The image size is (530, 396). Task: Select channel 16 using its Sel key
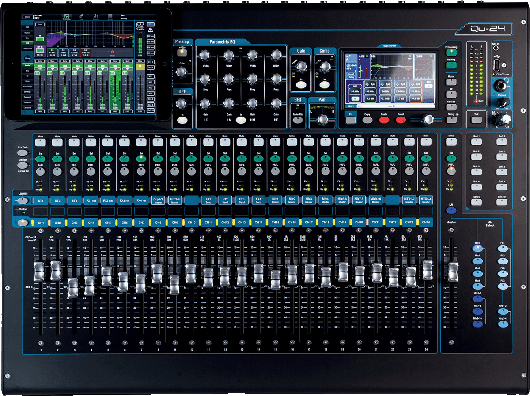[292, 158]
